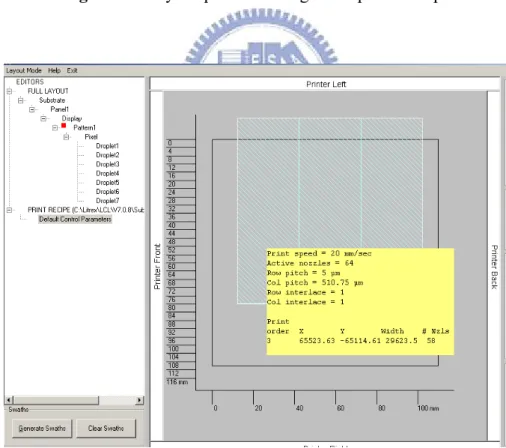506x448 pixels.
Task: Collapse the FULL LAYOUT tree node
Action: point(10,91)
